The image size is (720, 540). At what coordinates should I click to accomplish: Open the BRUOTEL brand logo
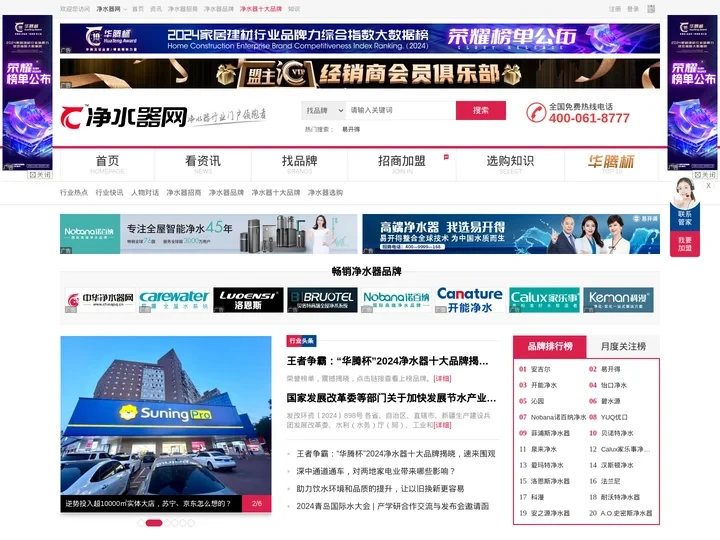click(x=322, y=300)
